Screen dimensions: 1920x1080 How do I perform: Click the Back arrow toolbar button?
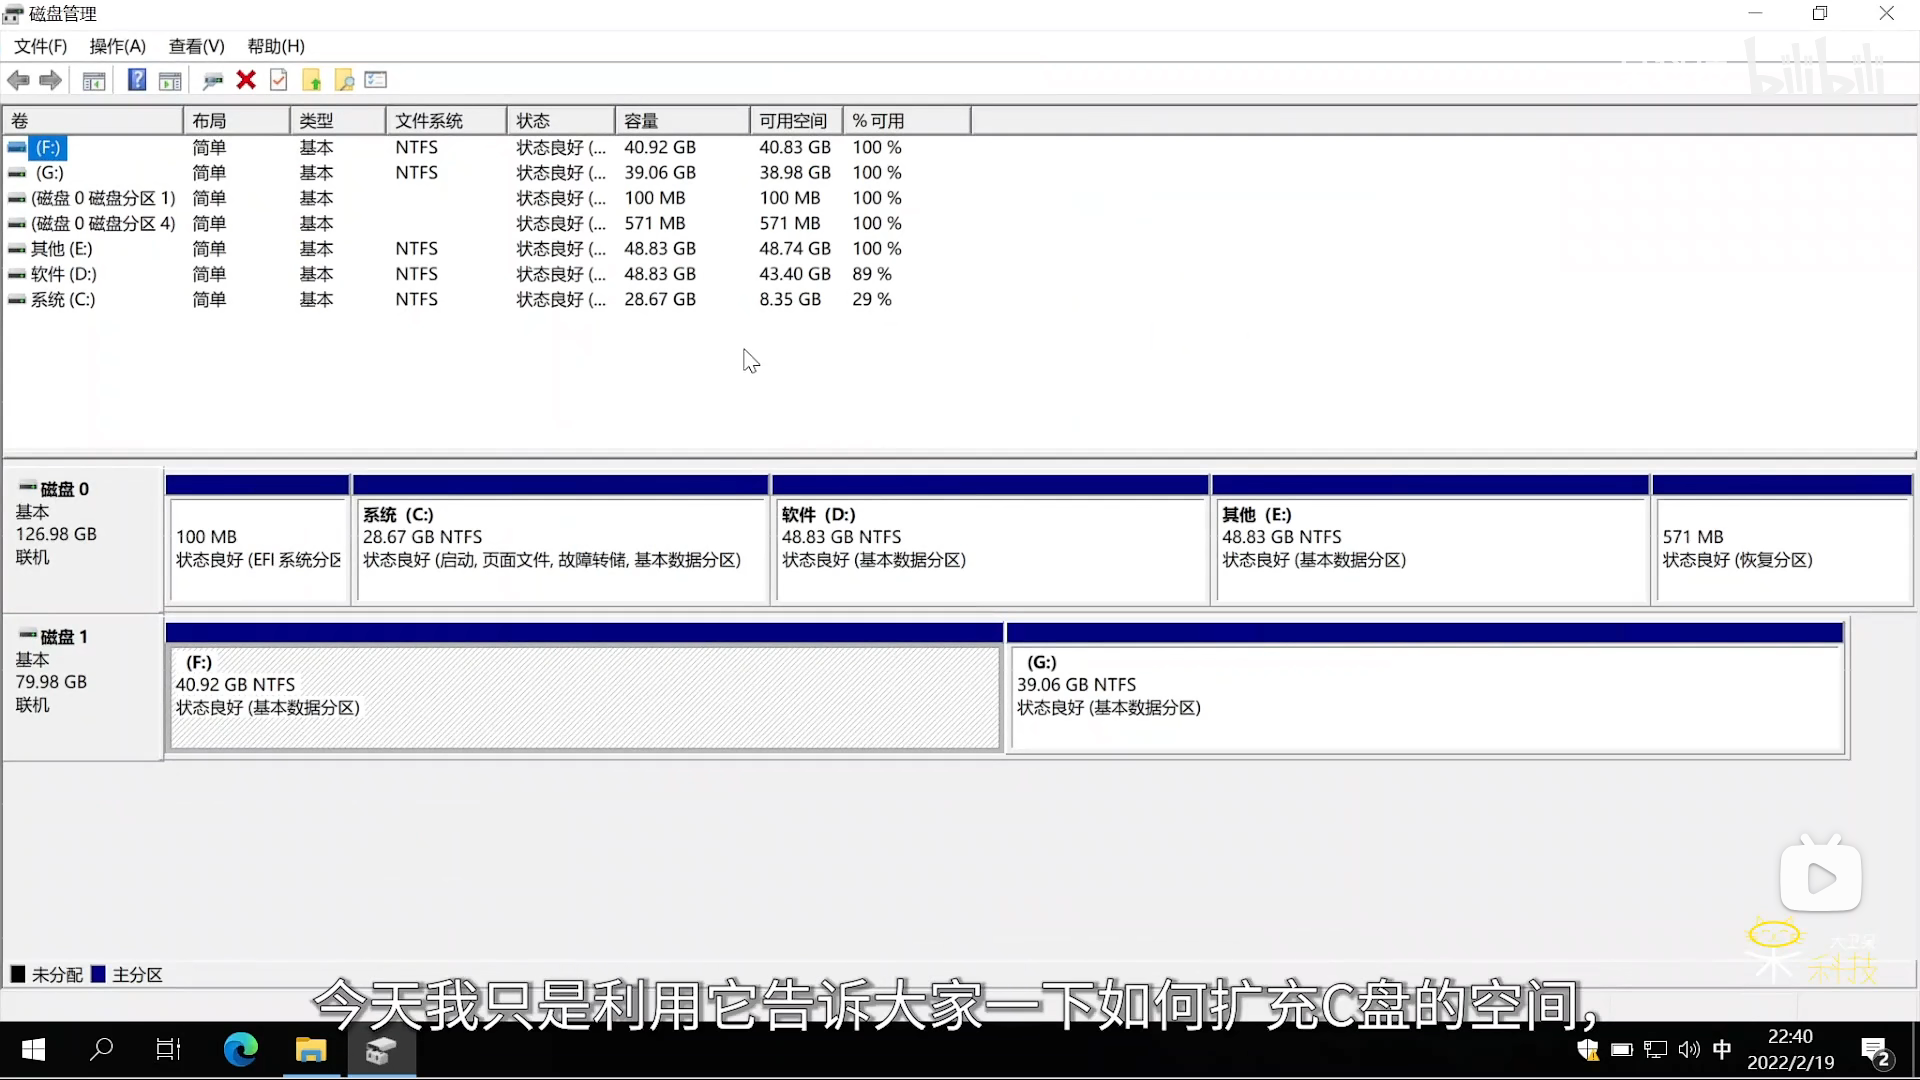click(18, 80)
